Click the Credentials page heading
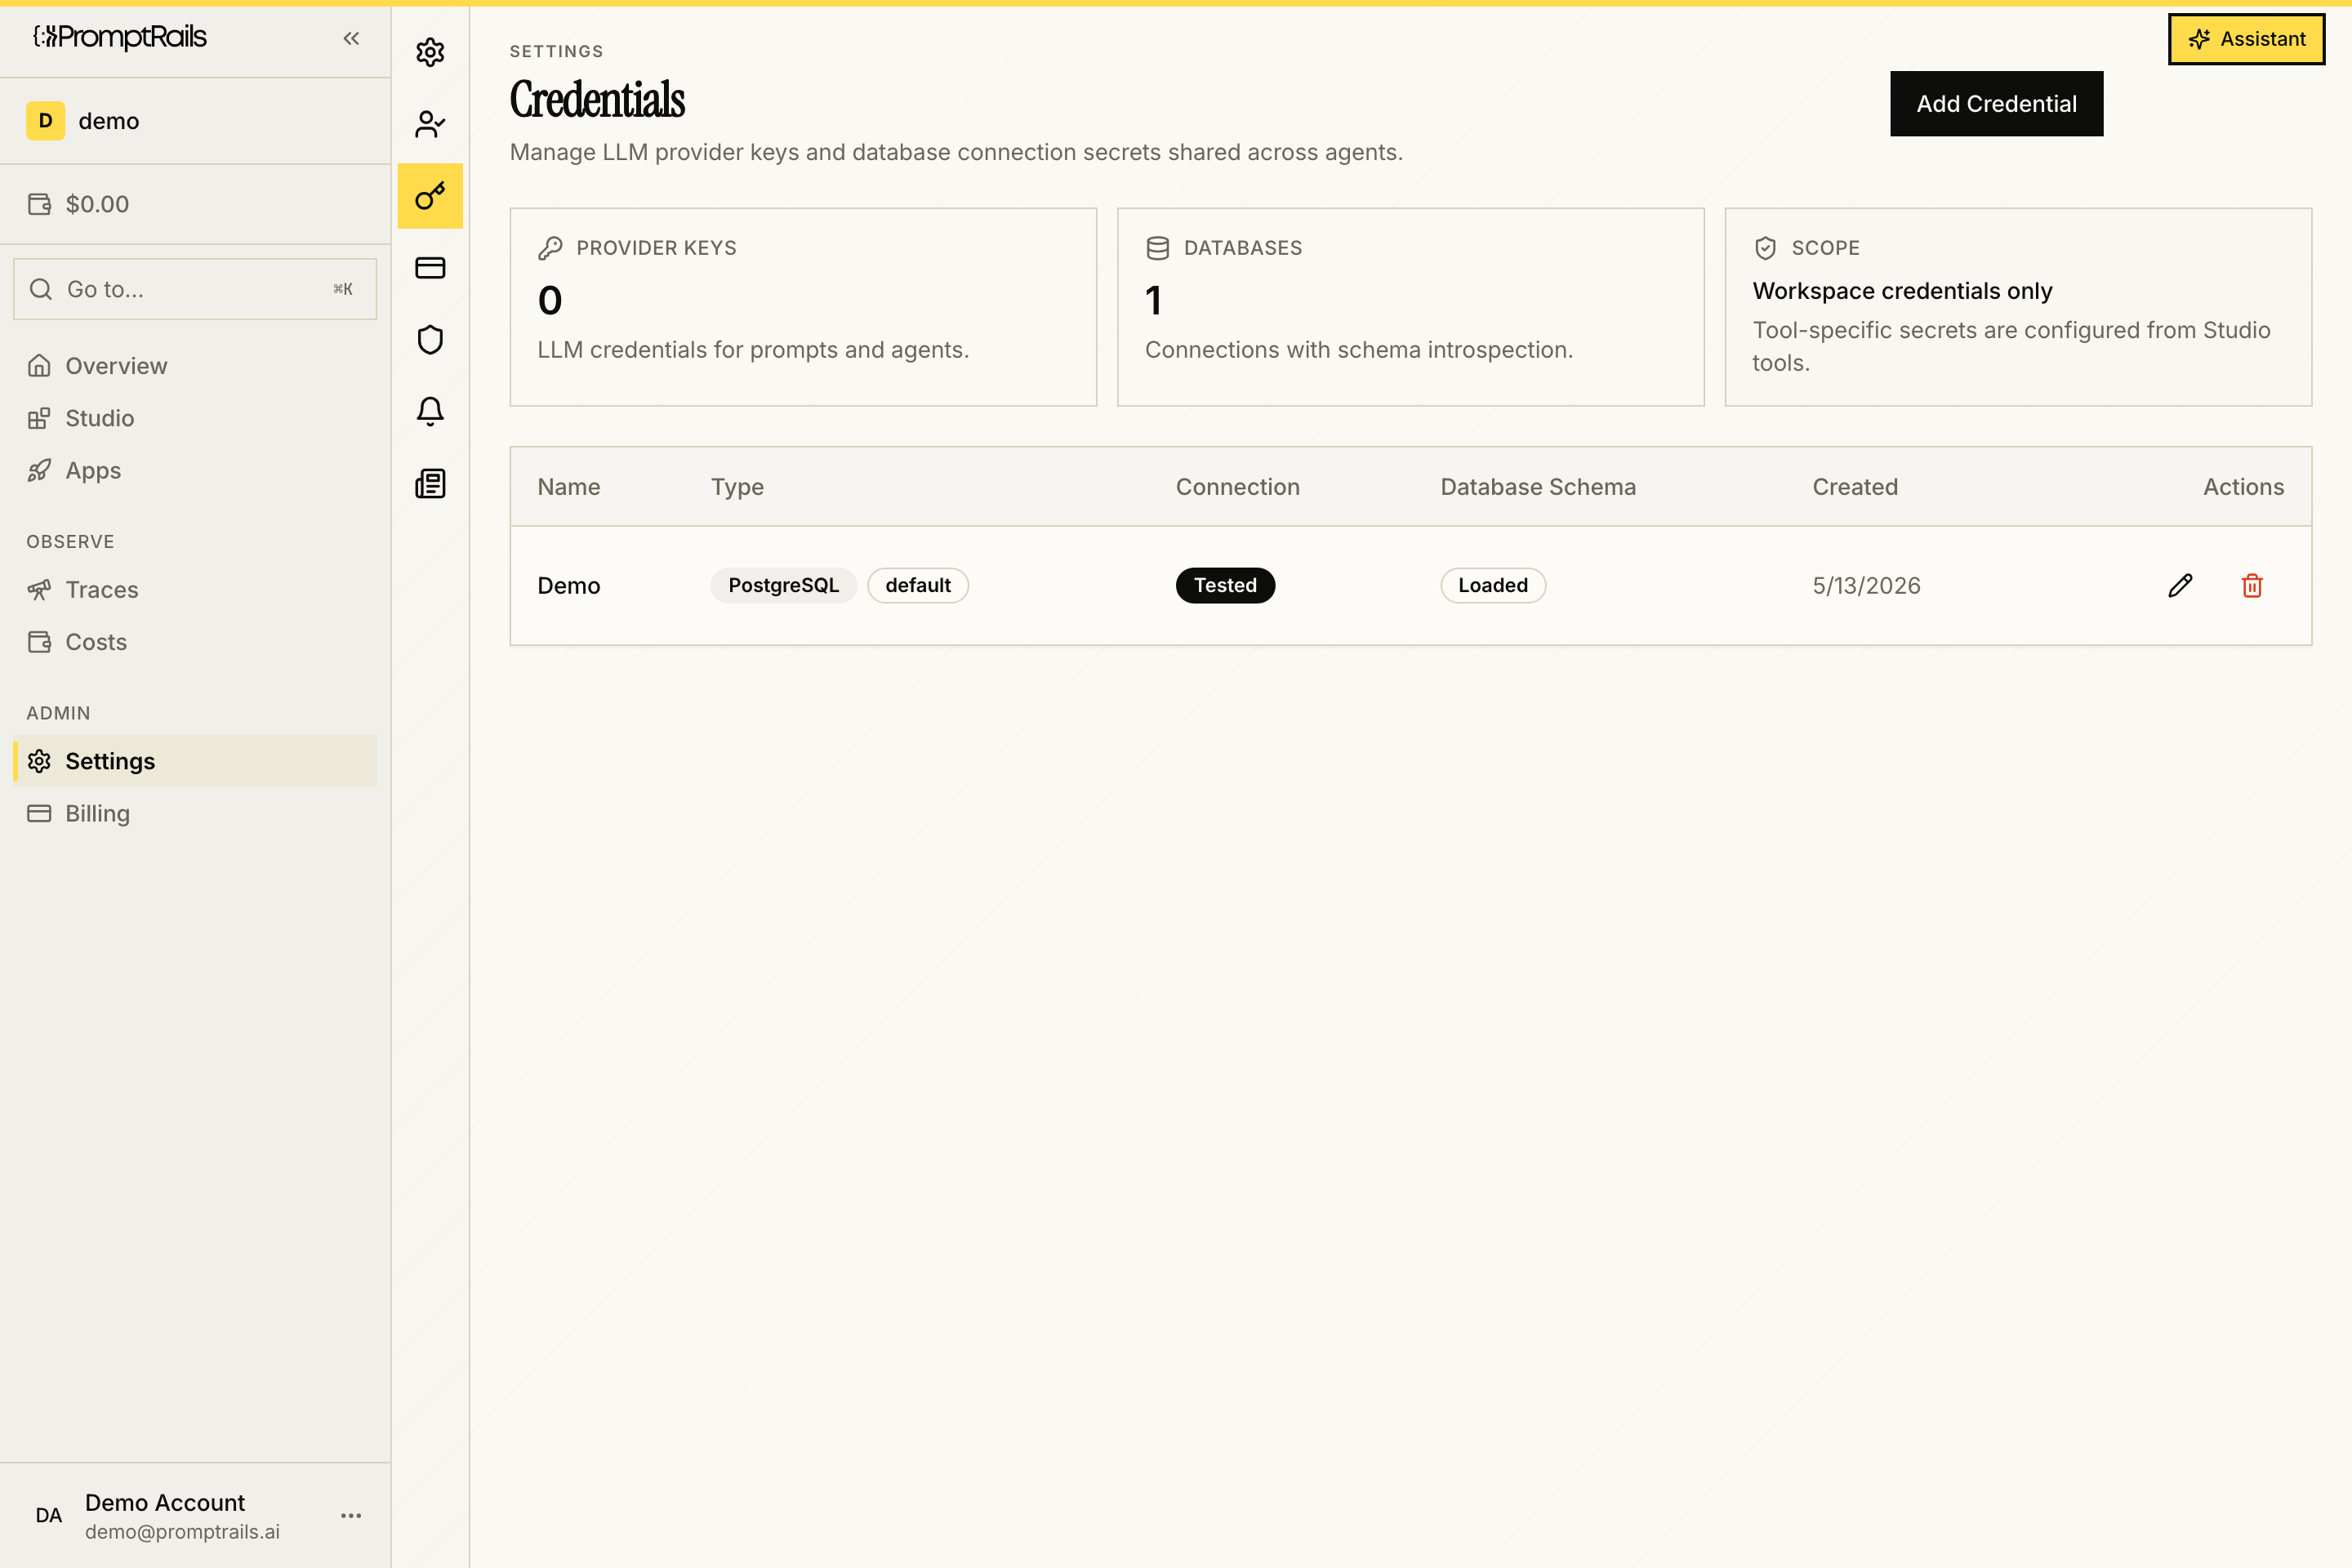2352x1568 pixels. pyautogui.click(x=597, y=100)
